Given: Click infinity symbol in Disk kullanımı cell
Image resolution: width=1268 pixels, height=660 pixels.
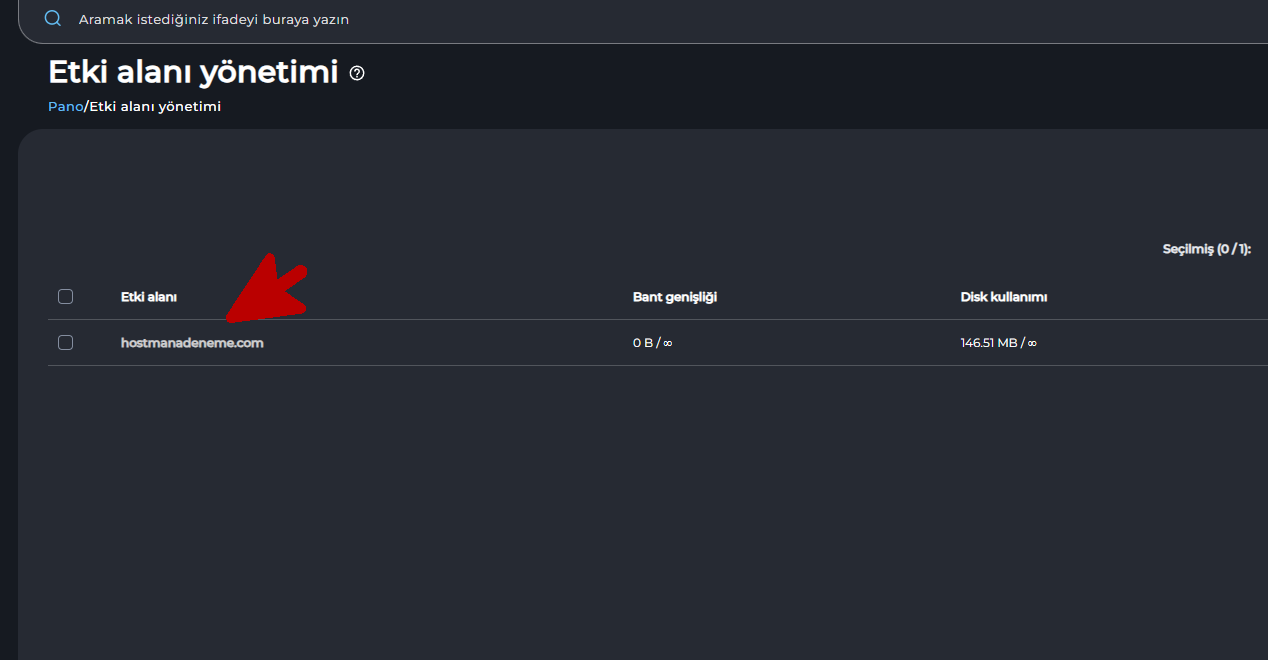Looking at the screenshot, I should click(1032, 343).
